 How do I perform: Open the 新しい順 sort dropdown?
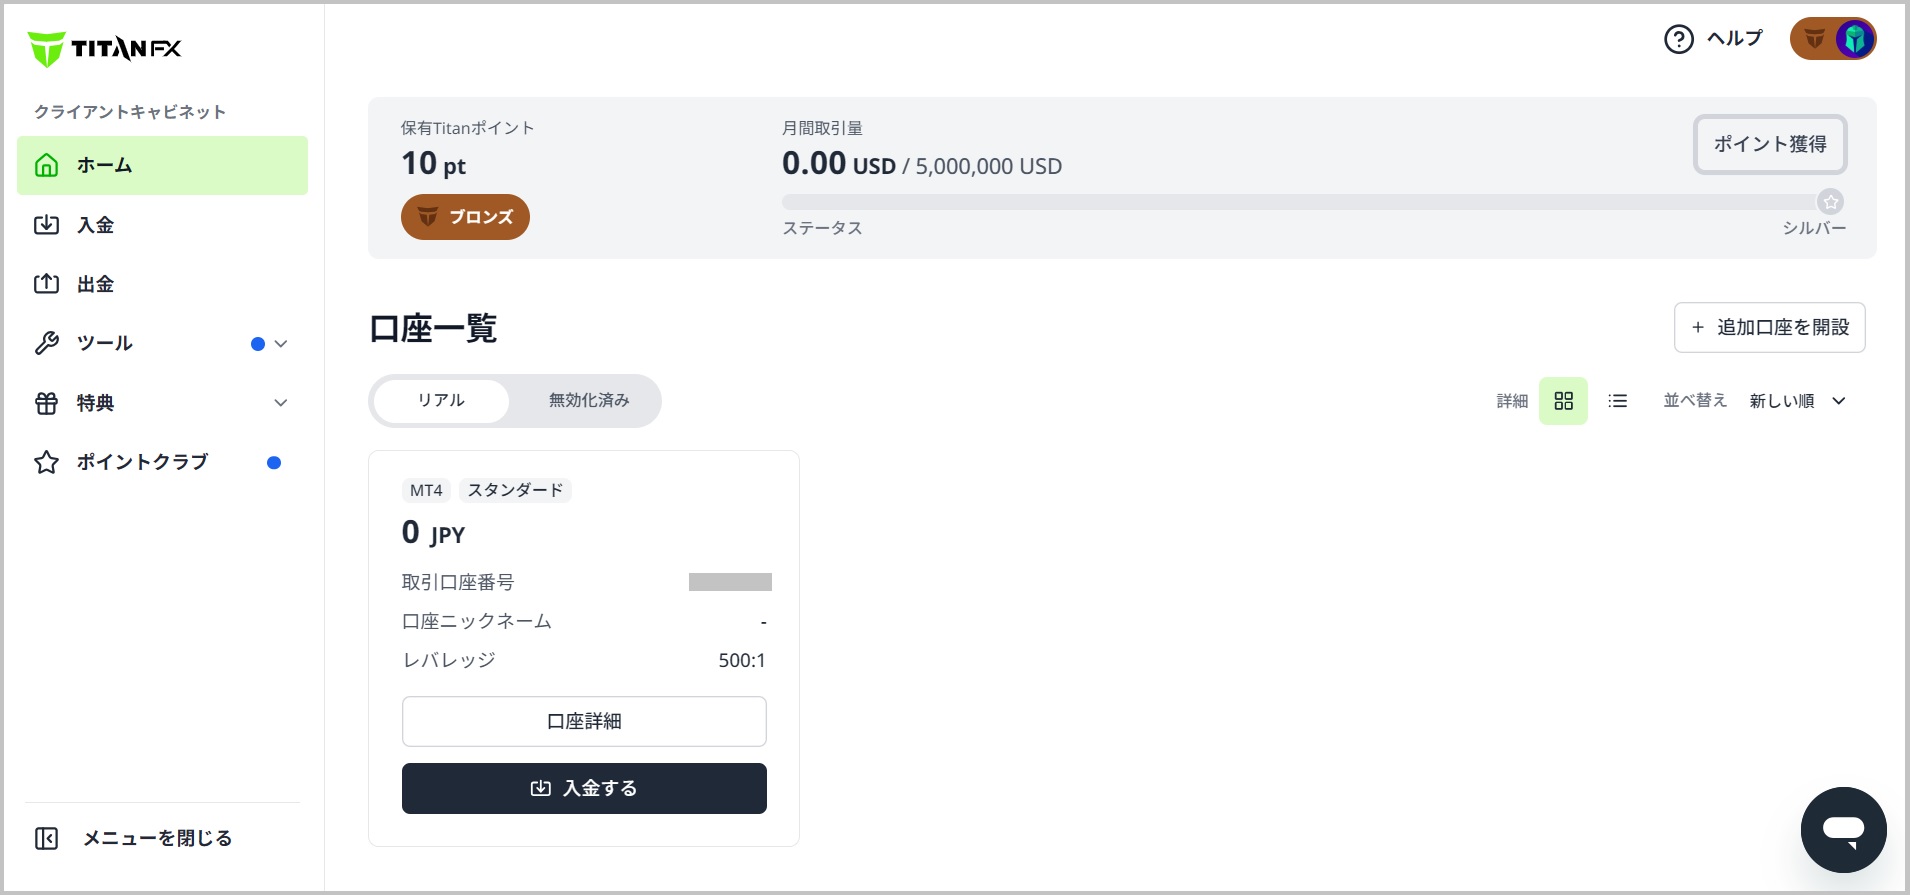click(1797, 401)
